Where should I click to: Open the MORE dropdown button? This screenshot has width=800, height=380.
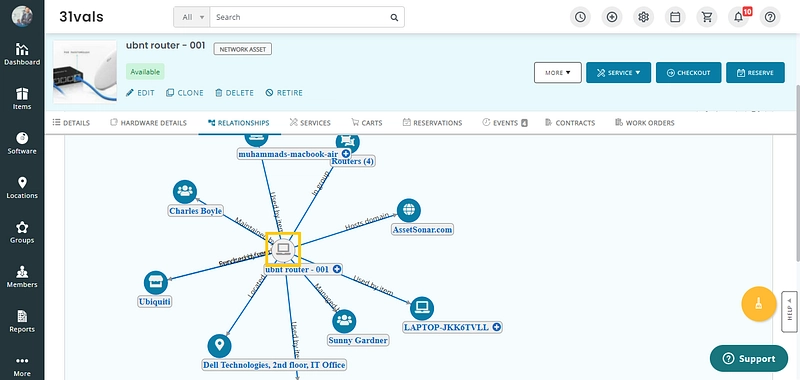[558, 72]
